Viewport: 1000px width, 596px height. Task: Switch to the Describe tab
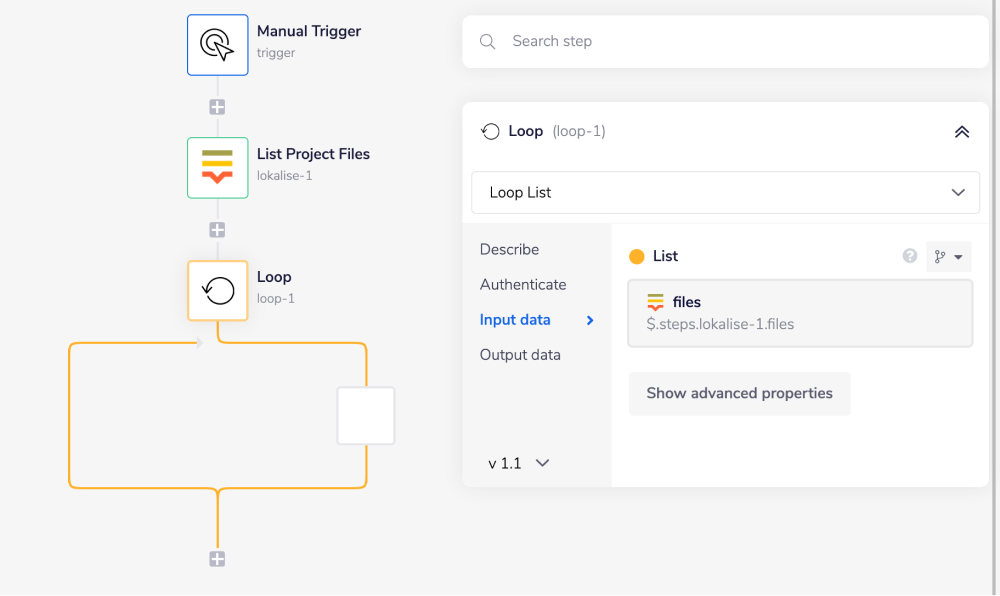[509, 249]
